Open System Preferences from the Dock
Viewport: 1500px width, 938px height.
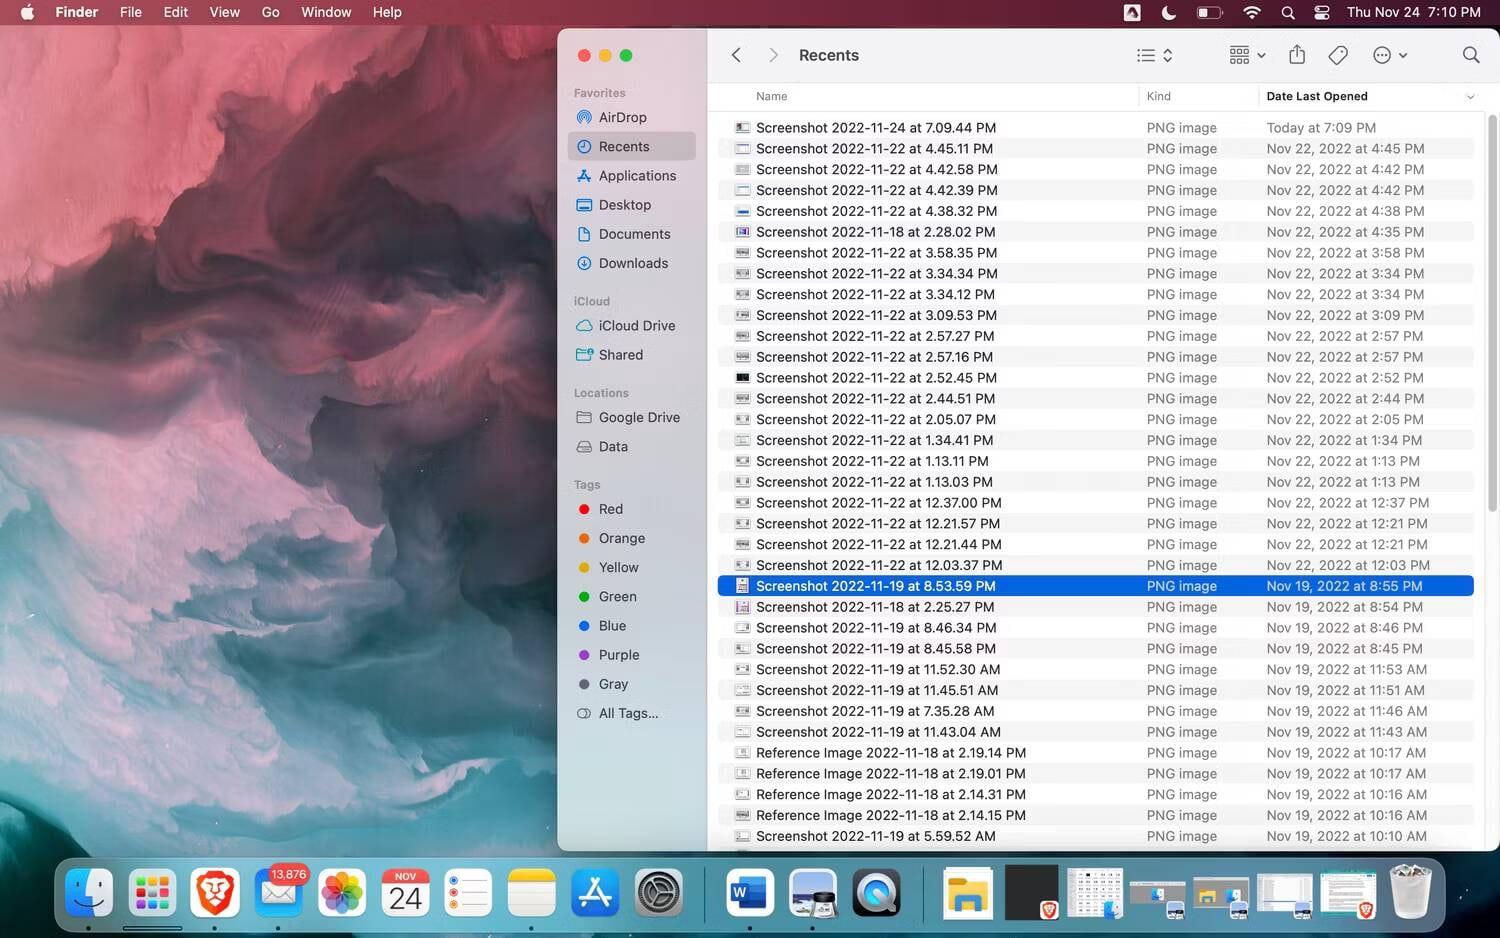657,892
